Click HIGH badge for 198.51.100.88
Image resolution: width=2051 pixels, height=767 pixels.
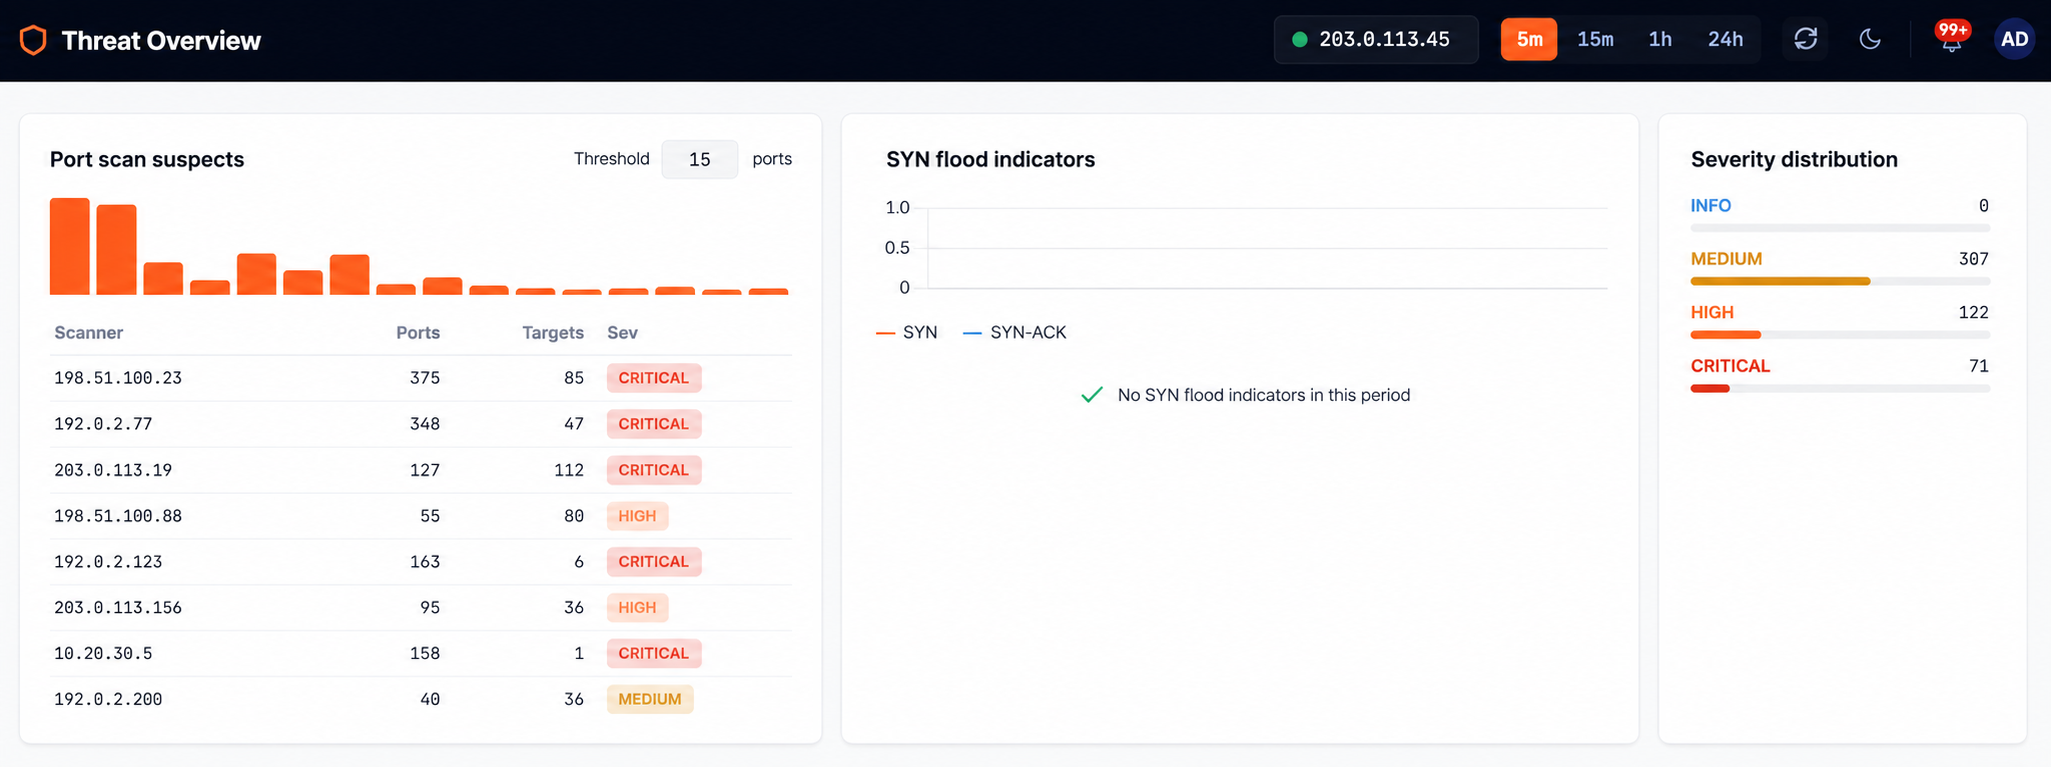tap(637, 516)
